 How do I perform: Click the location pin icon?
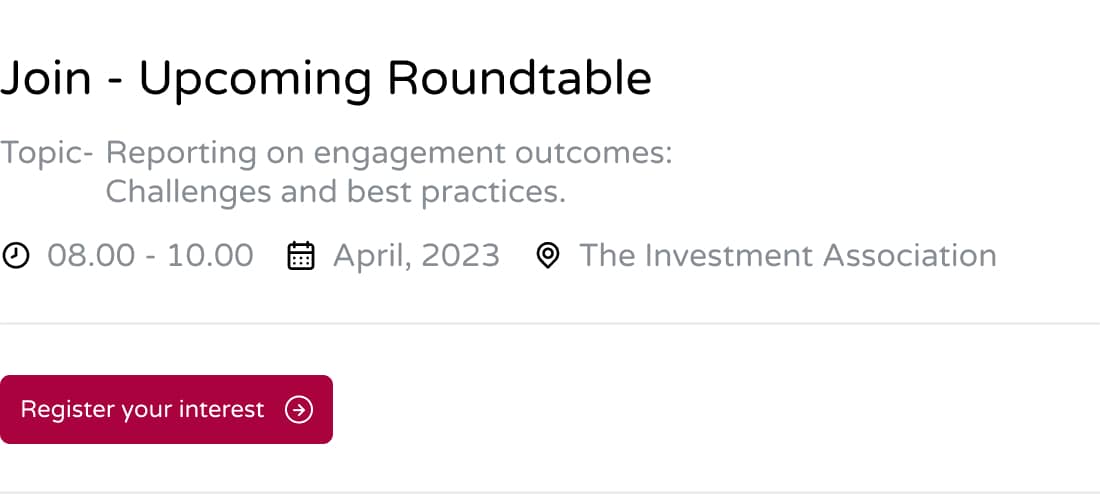[548, 255]
